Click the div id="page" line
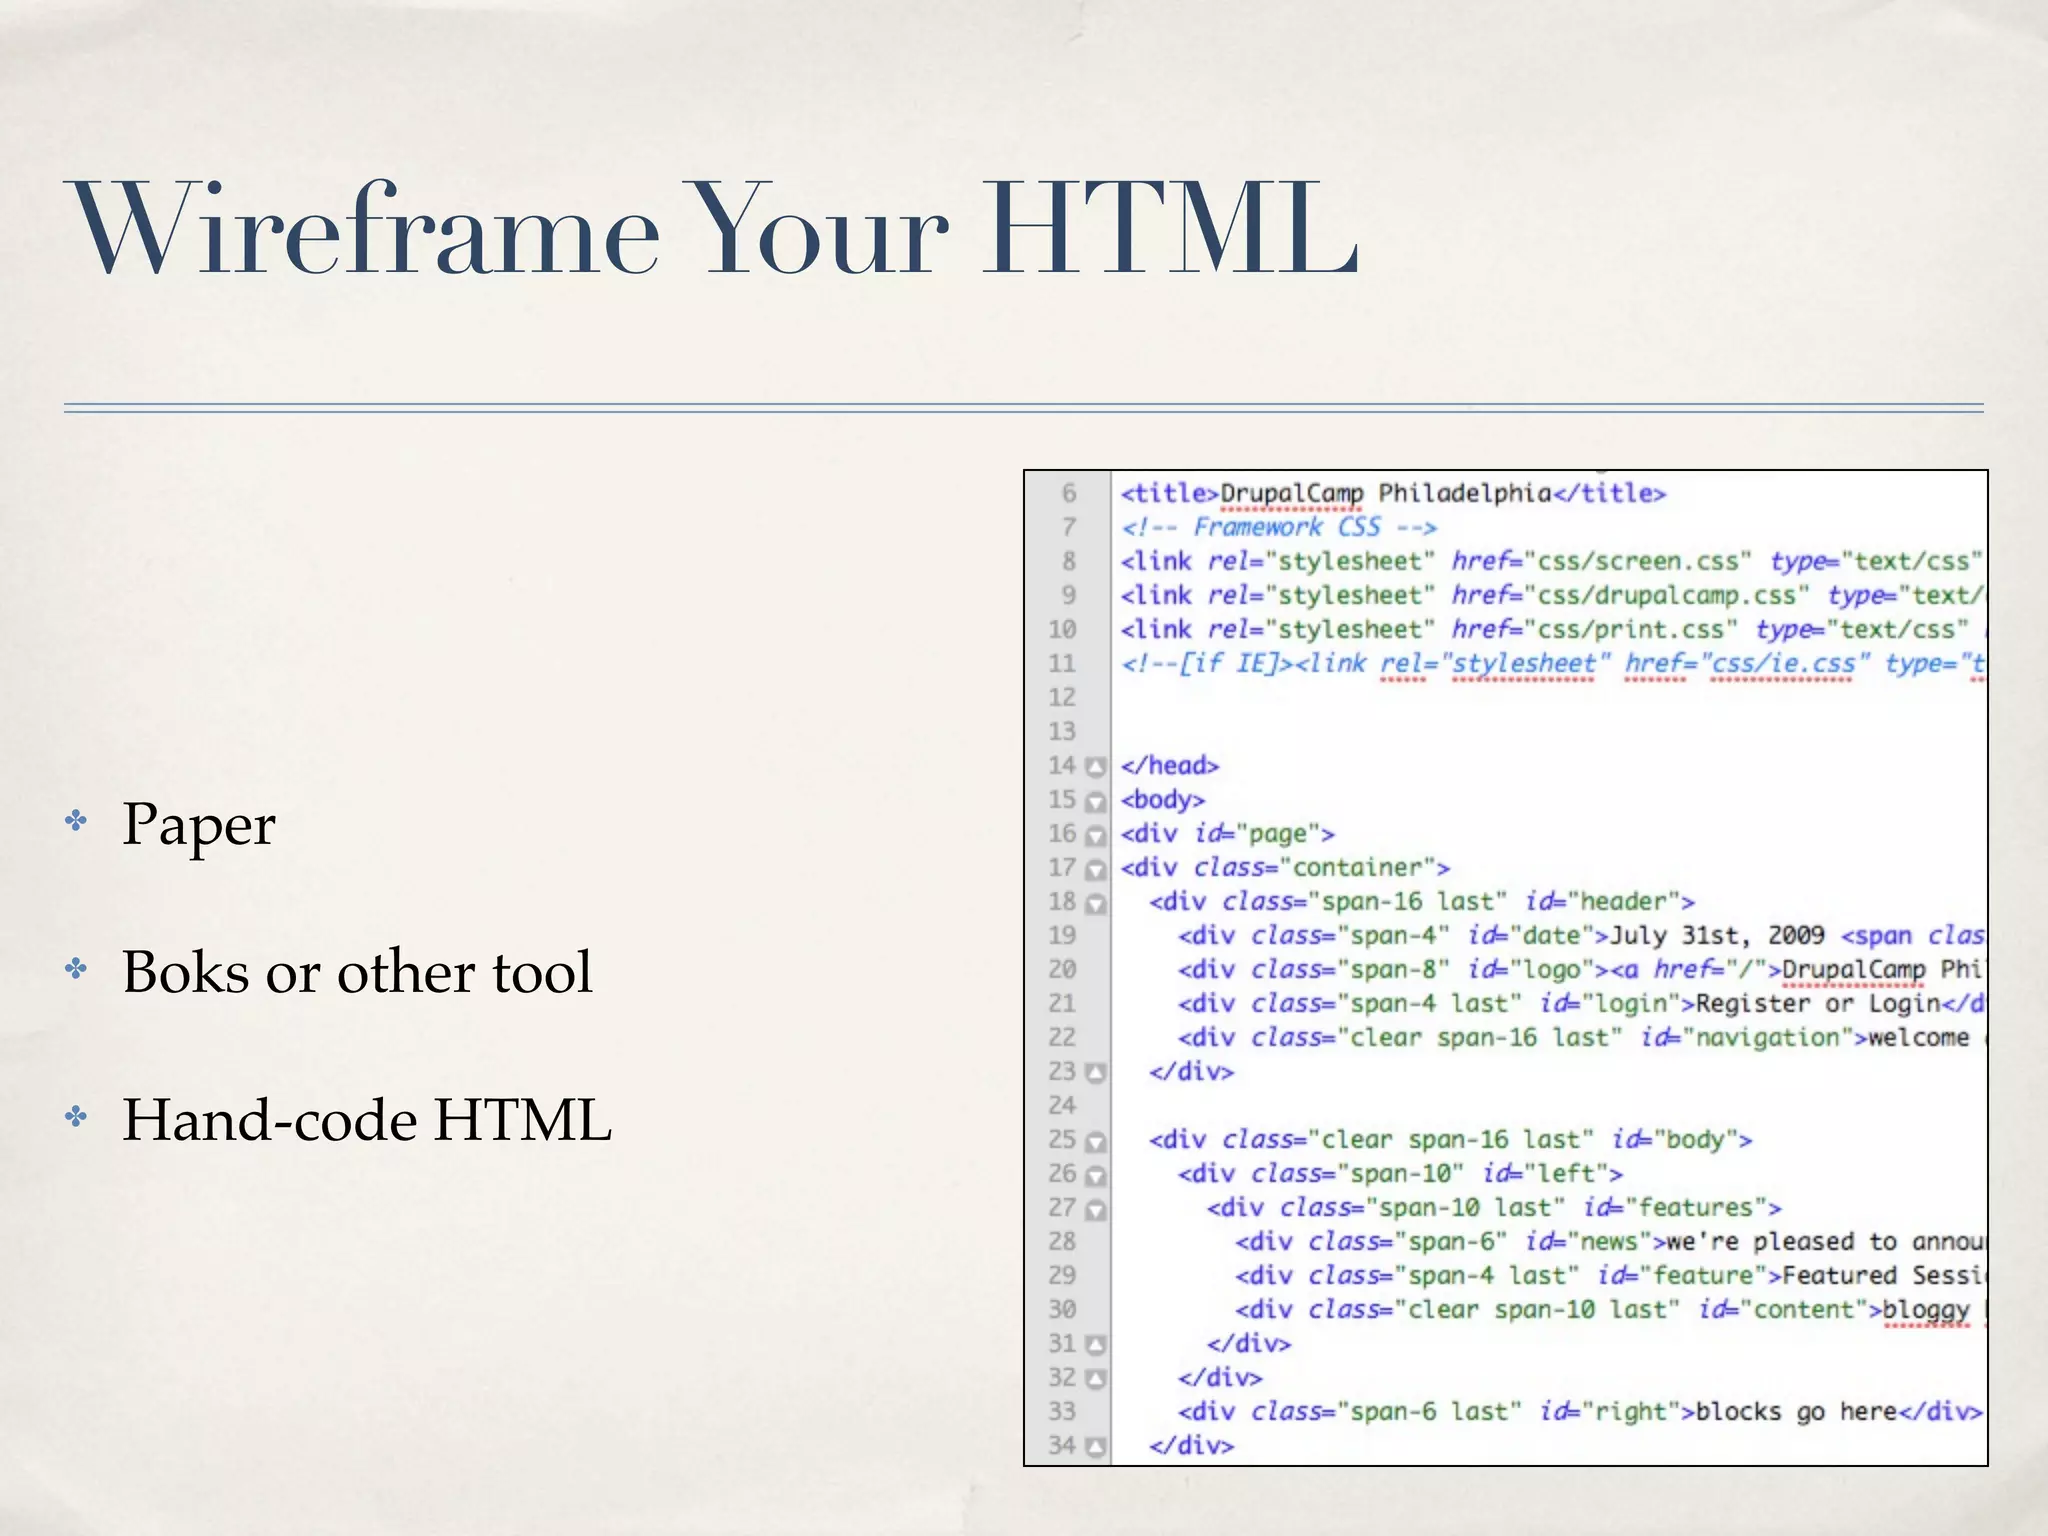Screen dimensions: 2048x1536 tap(1228, 833)
